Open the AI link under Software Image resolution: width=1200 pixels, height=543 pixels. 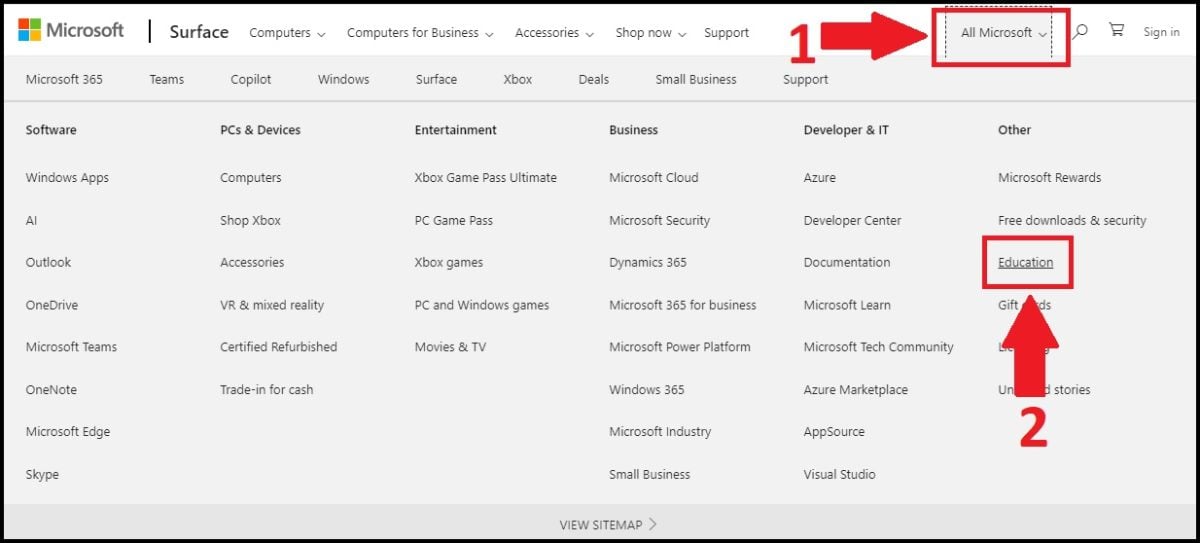click(x=32, y=220)
